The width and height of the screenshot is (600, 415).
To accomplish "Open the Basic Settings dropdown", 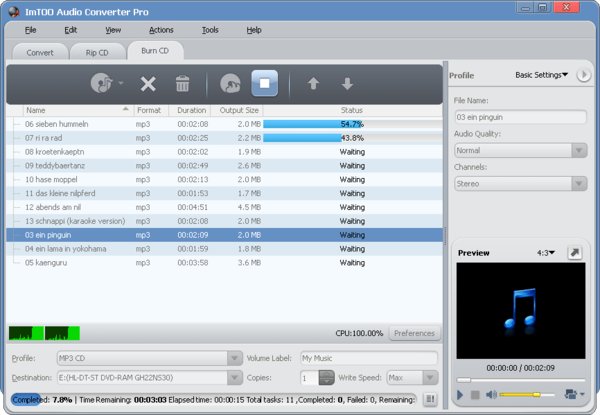I will point(541,75).
